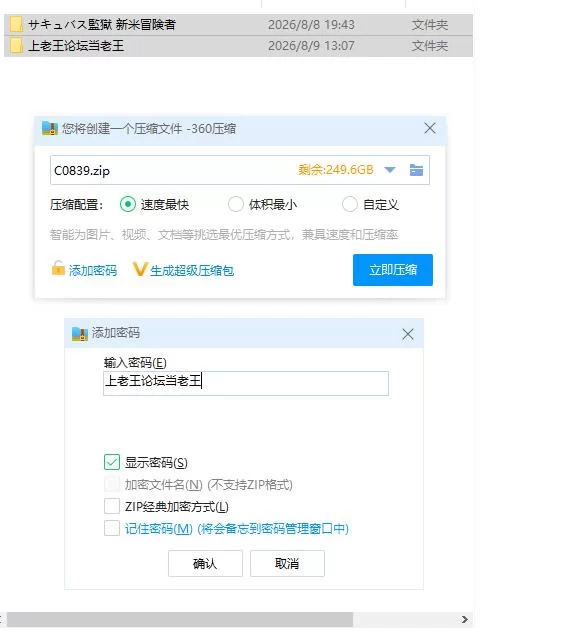Select 自定义 compression option
This screenshot has width=571, height=634.
(350, 204)
